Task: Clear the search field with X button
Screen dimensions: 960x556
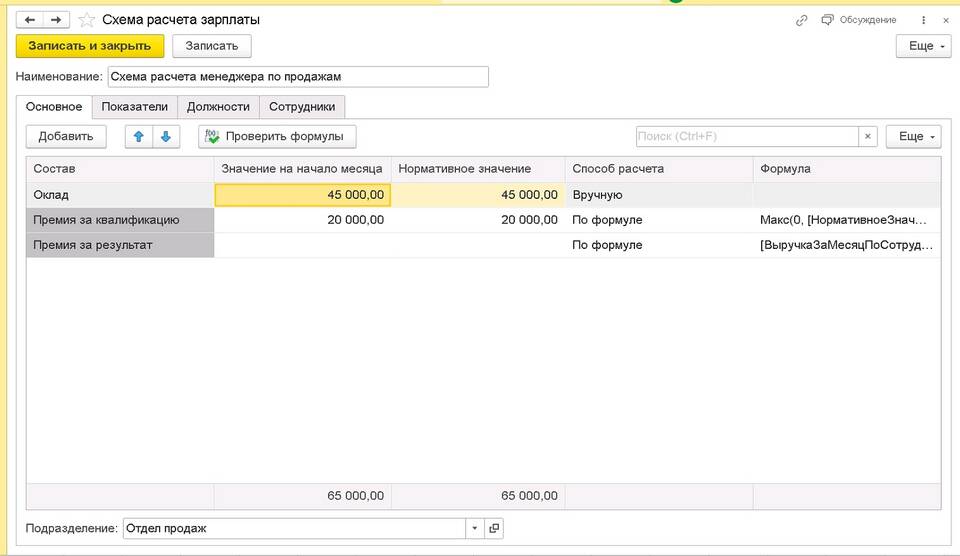Action: (x=868, y=137)
